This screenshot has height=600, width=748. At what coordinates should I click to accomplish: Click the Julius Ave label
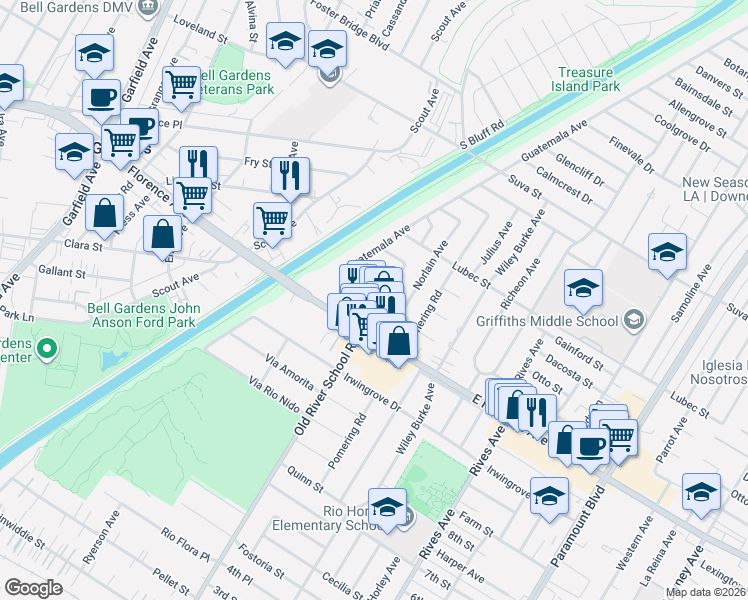[x=496, y=242]
